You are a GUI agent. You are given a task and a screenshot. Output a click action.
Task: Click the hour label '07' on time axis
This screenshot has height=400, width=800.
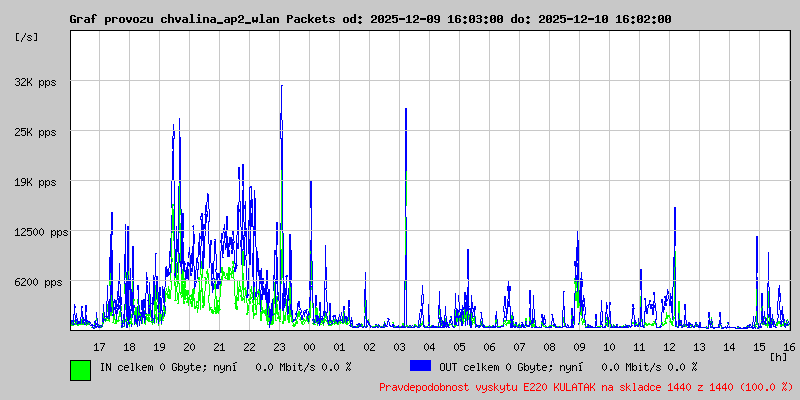519,347
